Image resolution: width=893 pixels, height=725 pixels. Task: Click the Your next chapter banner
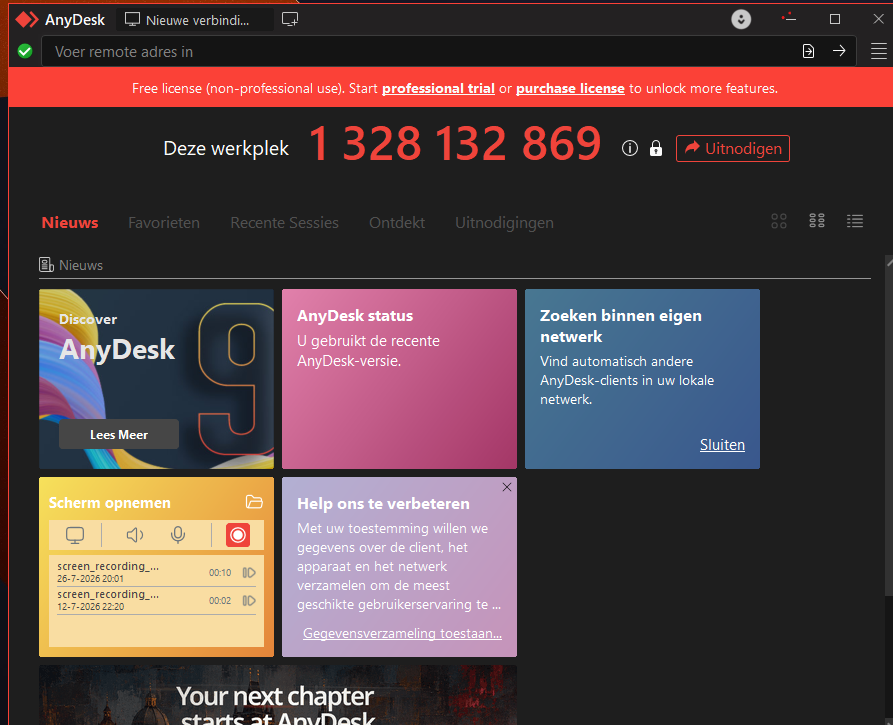(x=278, y=695)
